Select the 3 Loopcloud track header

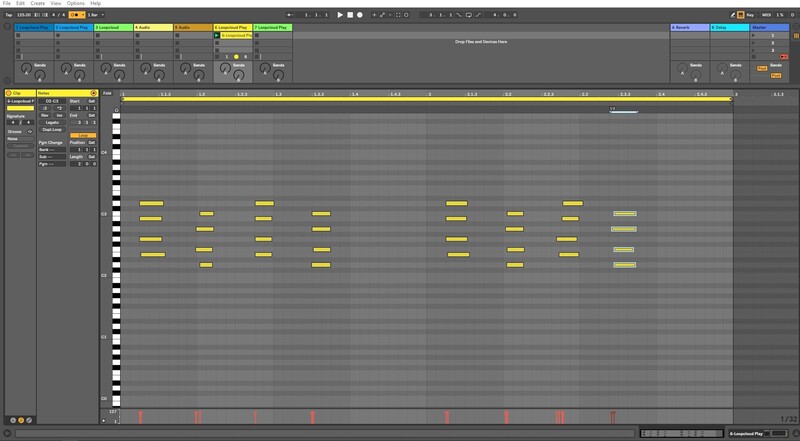point(113,27)
